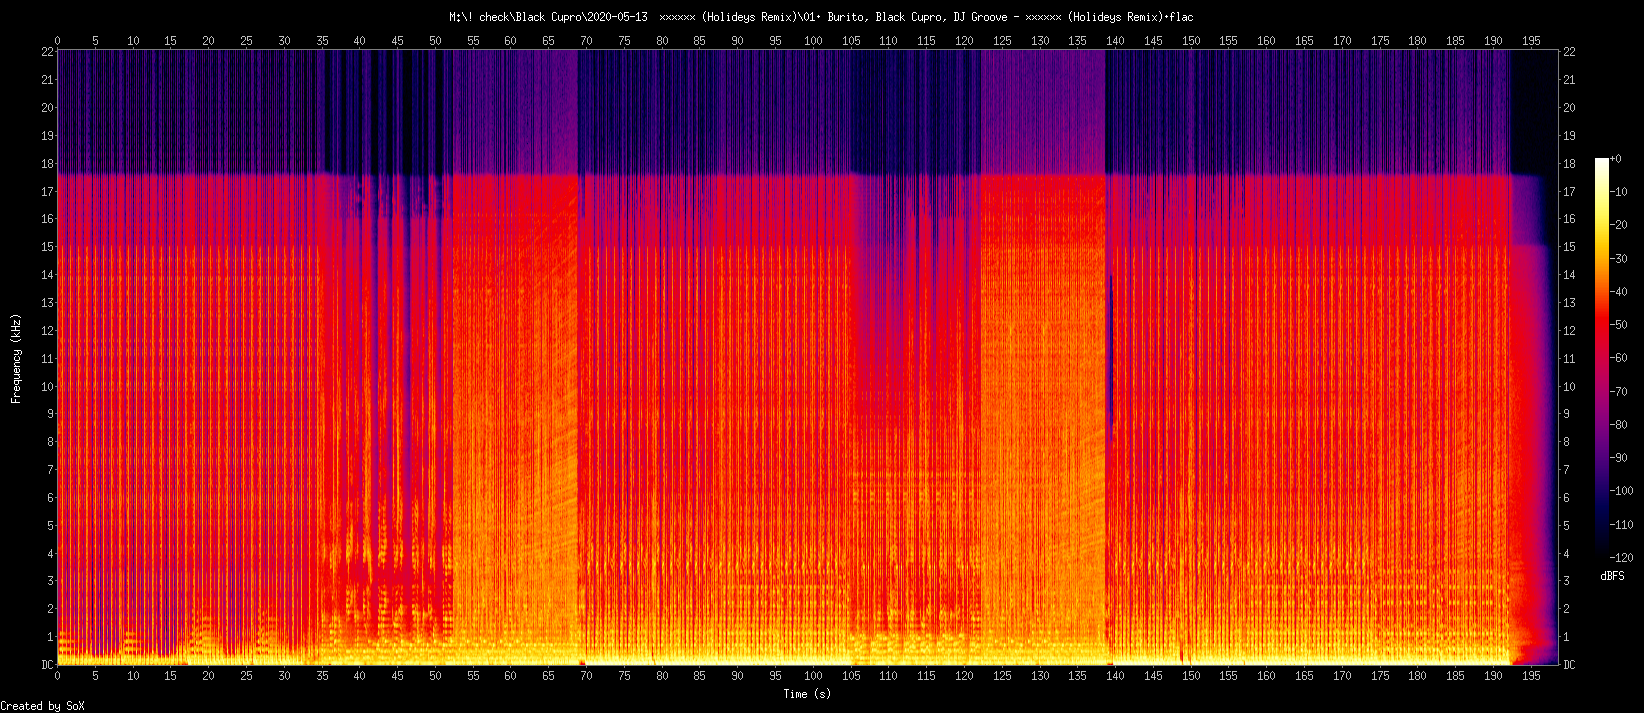
Task: Click "5" on the right frequency axis
Action: coord(1567,526)
